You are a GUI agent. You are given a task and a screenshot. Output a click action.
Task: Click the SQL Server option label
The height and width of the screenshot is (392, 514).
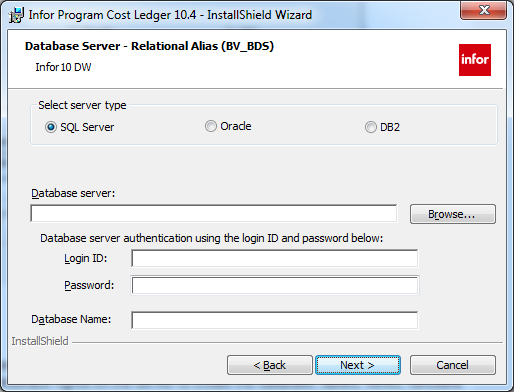87,127
